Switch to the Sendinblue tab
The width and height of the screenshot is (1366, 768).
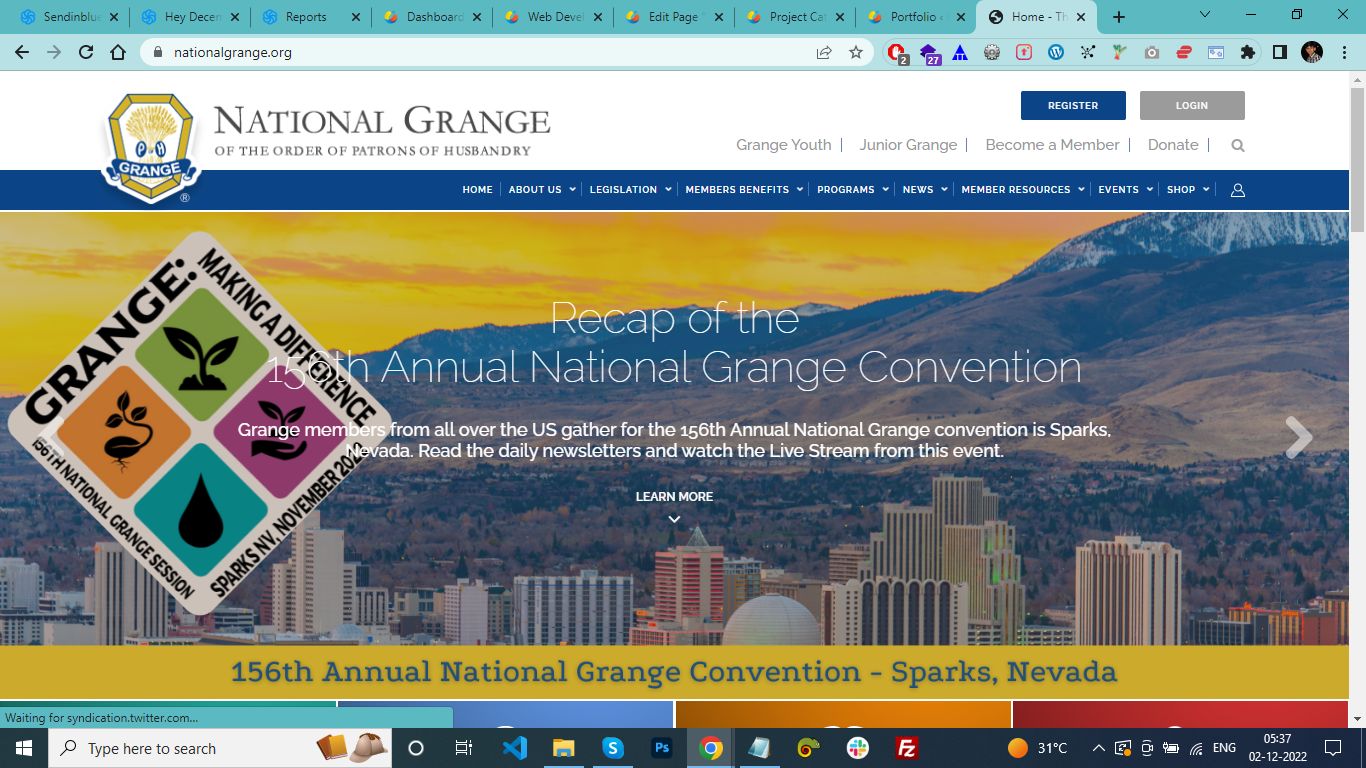(68, 17)
